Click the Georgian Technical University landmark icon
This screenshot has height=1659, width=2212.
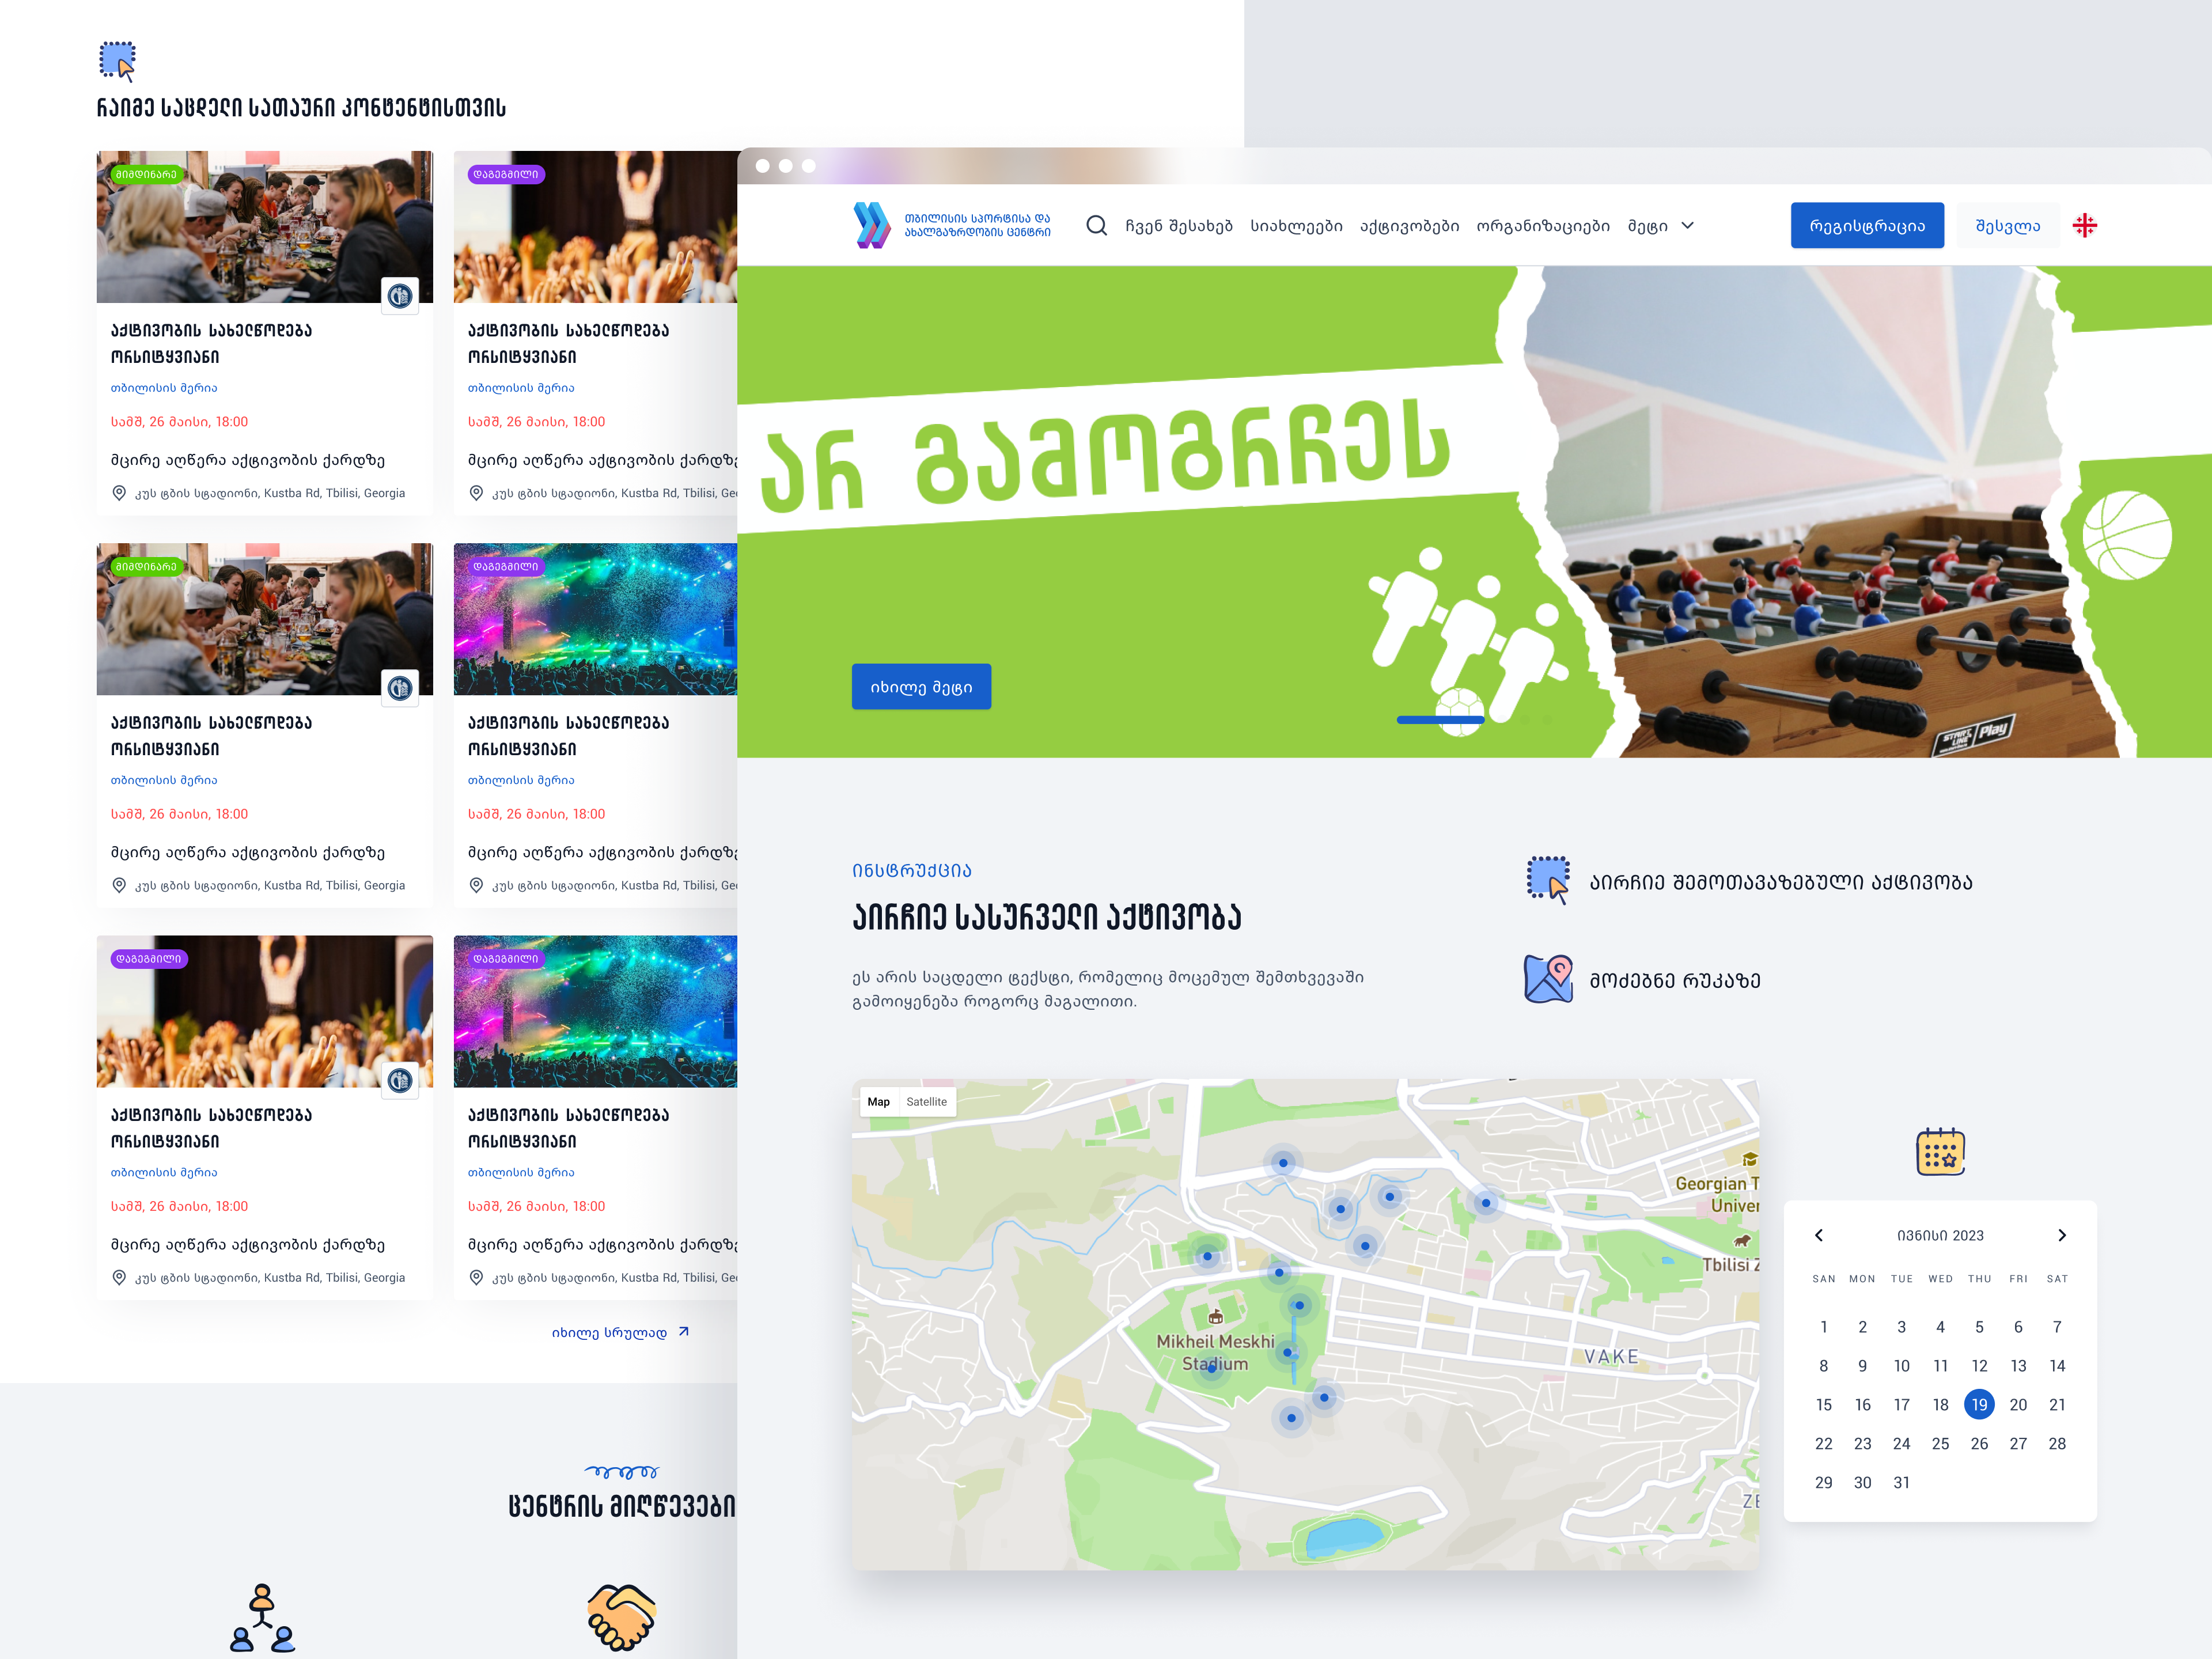click(1749, 1158)
